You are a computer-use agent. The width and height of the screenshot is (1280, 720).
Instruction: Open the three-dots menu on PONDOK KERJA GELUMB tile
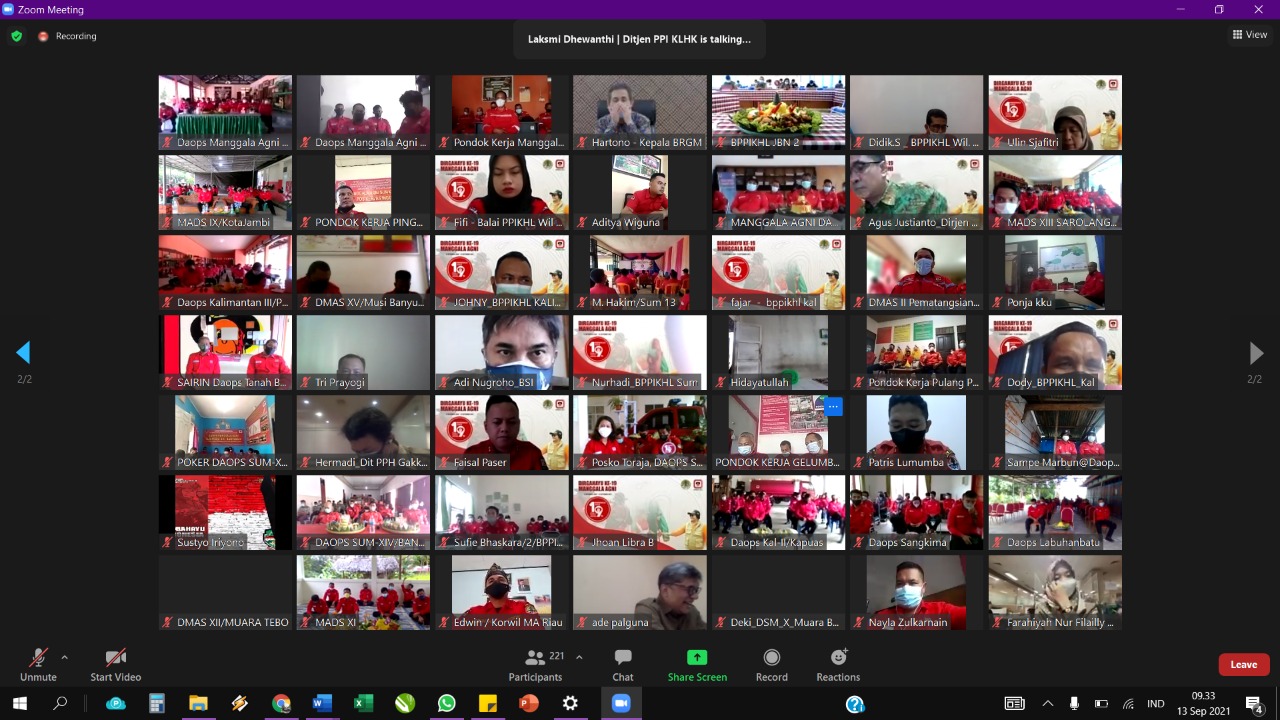pyautogui.click(x=832, y=406)
